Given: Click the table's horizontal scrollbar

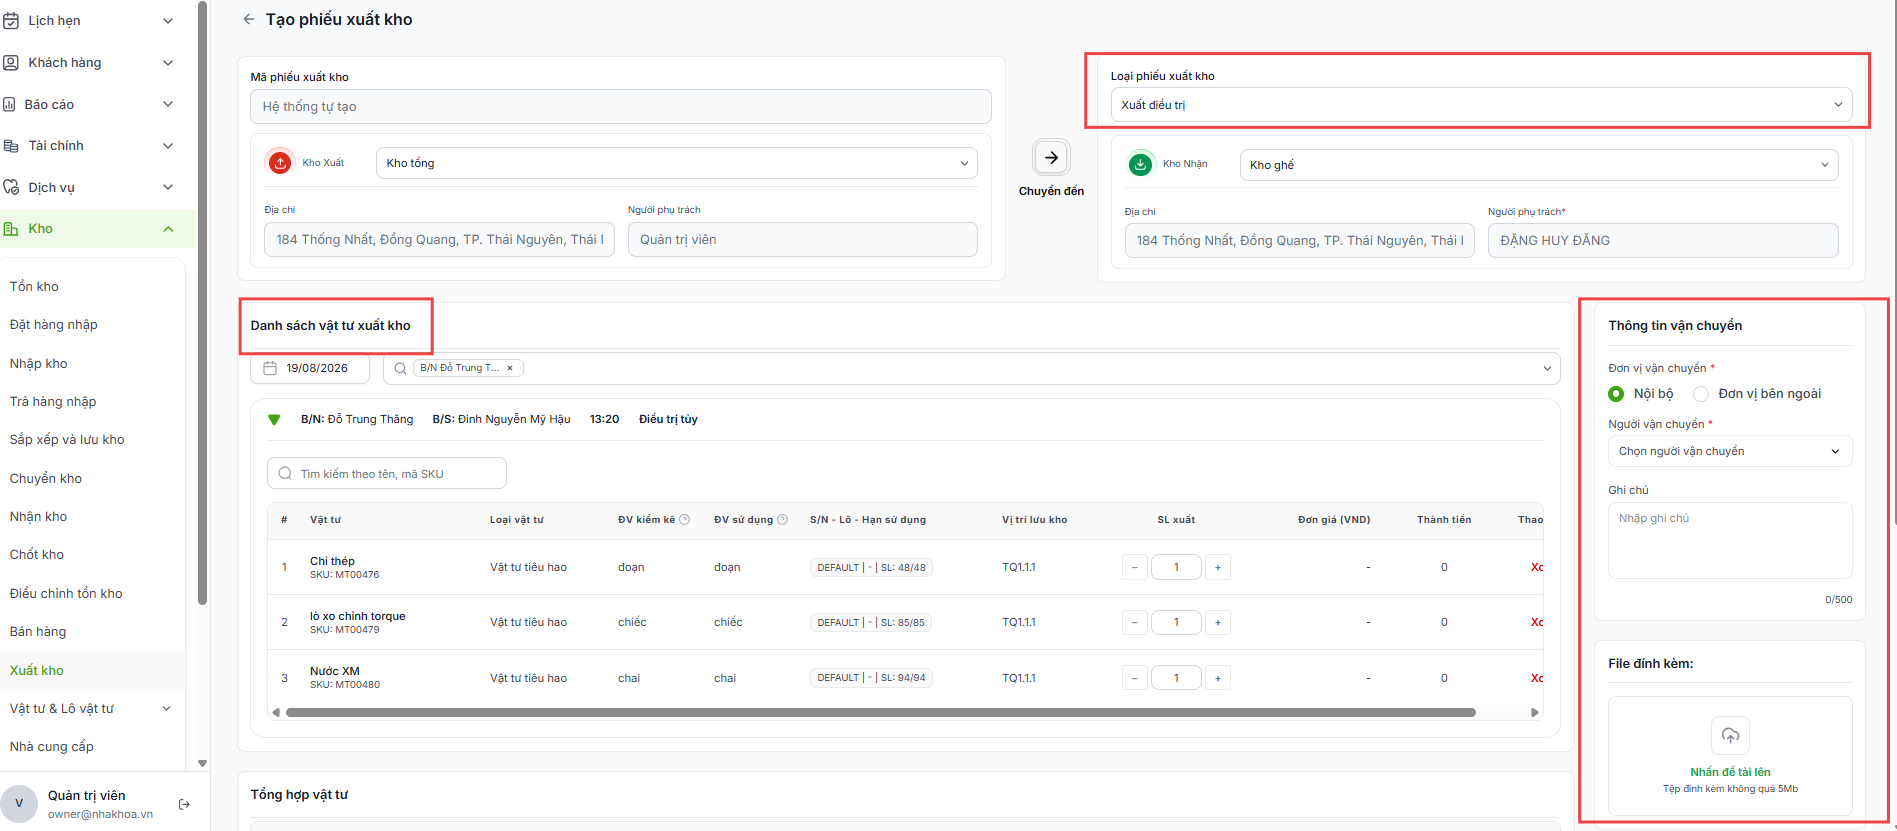Looking at the screenshot, I should pos(880,713).
